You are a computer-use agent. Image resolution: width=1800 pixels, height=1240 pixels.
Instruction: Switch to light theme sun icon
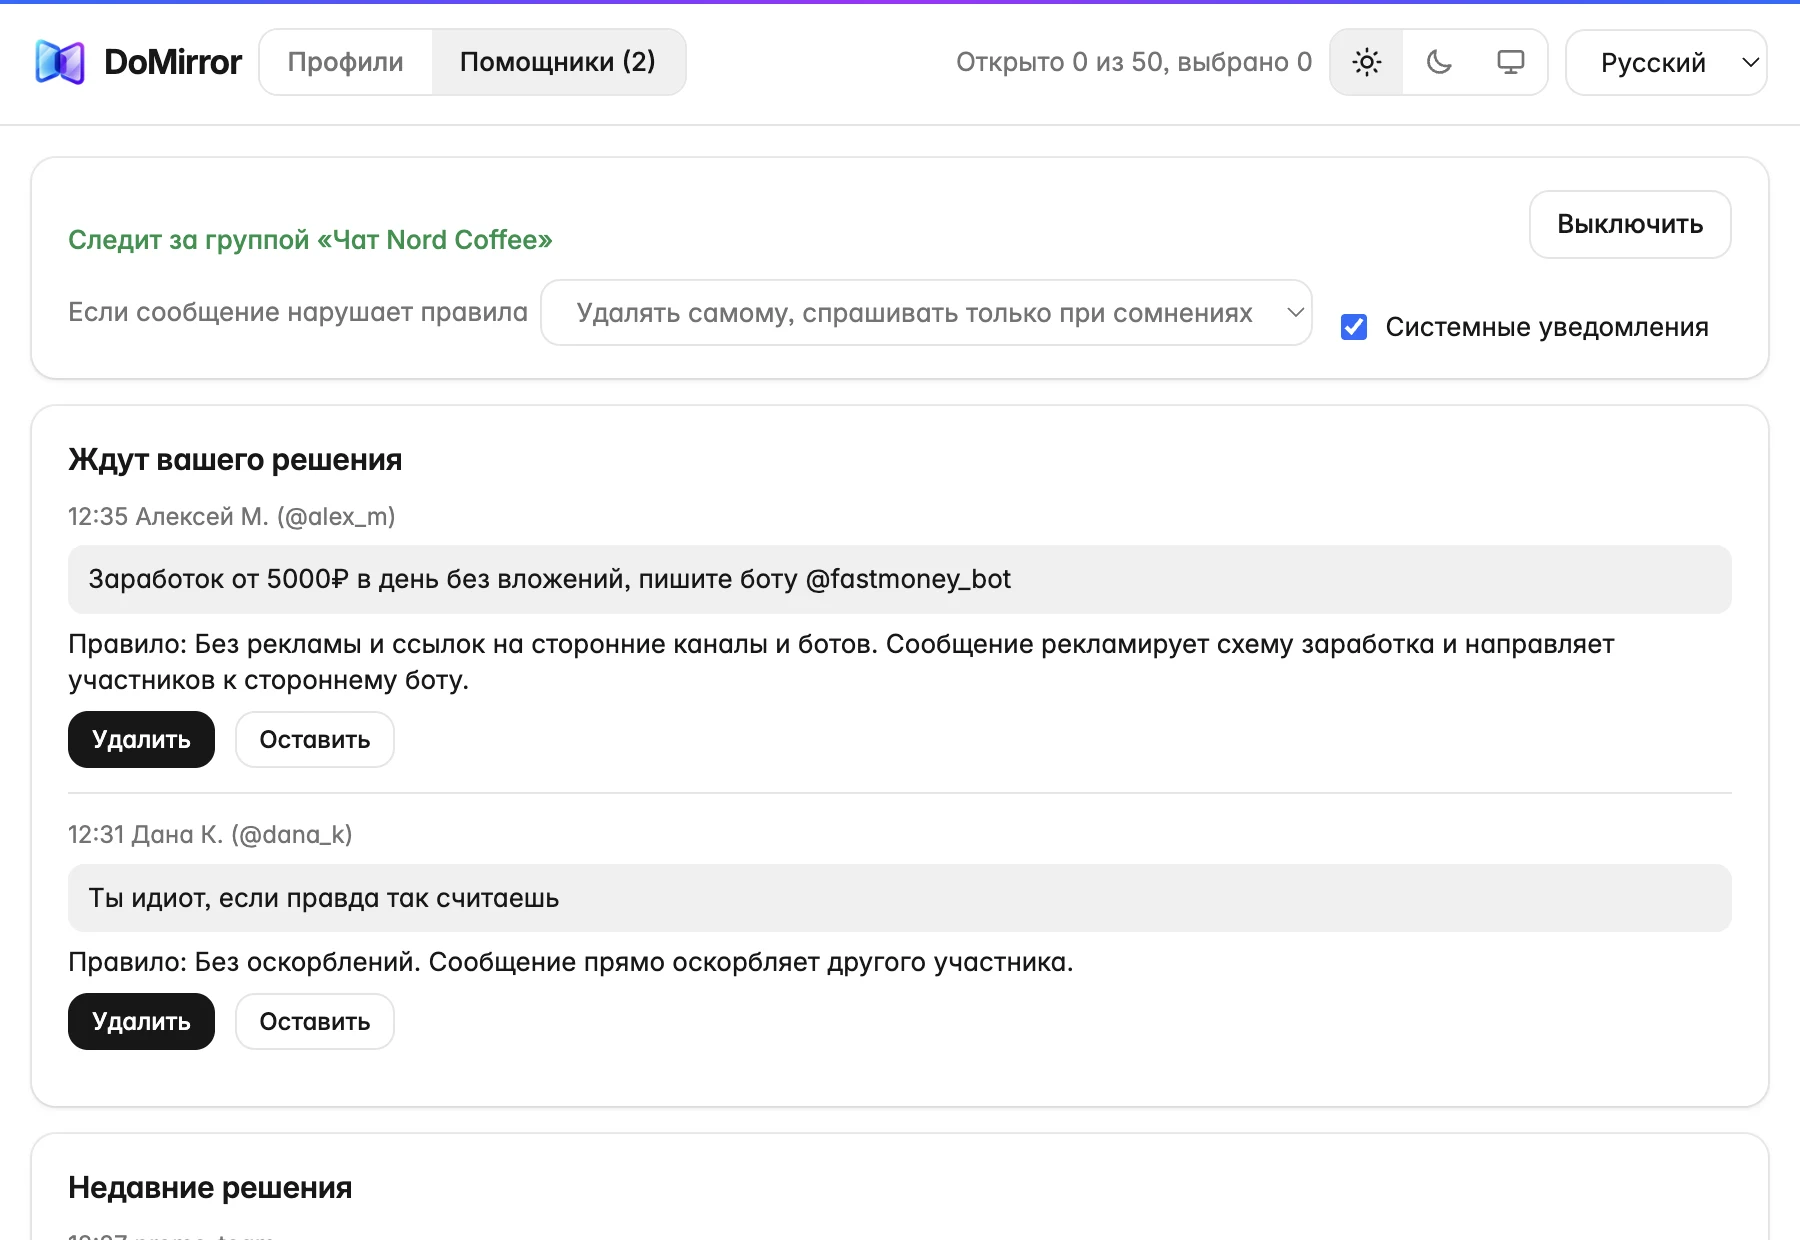click(x=1367, y=62)
